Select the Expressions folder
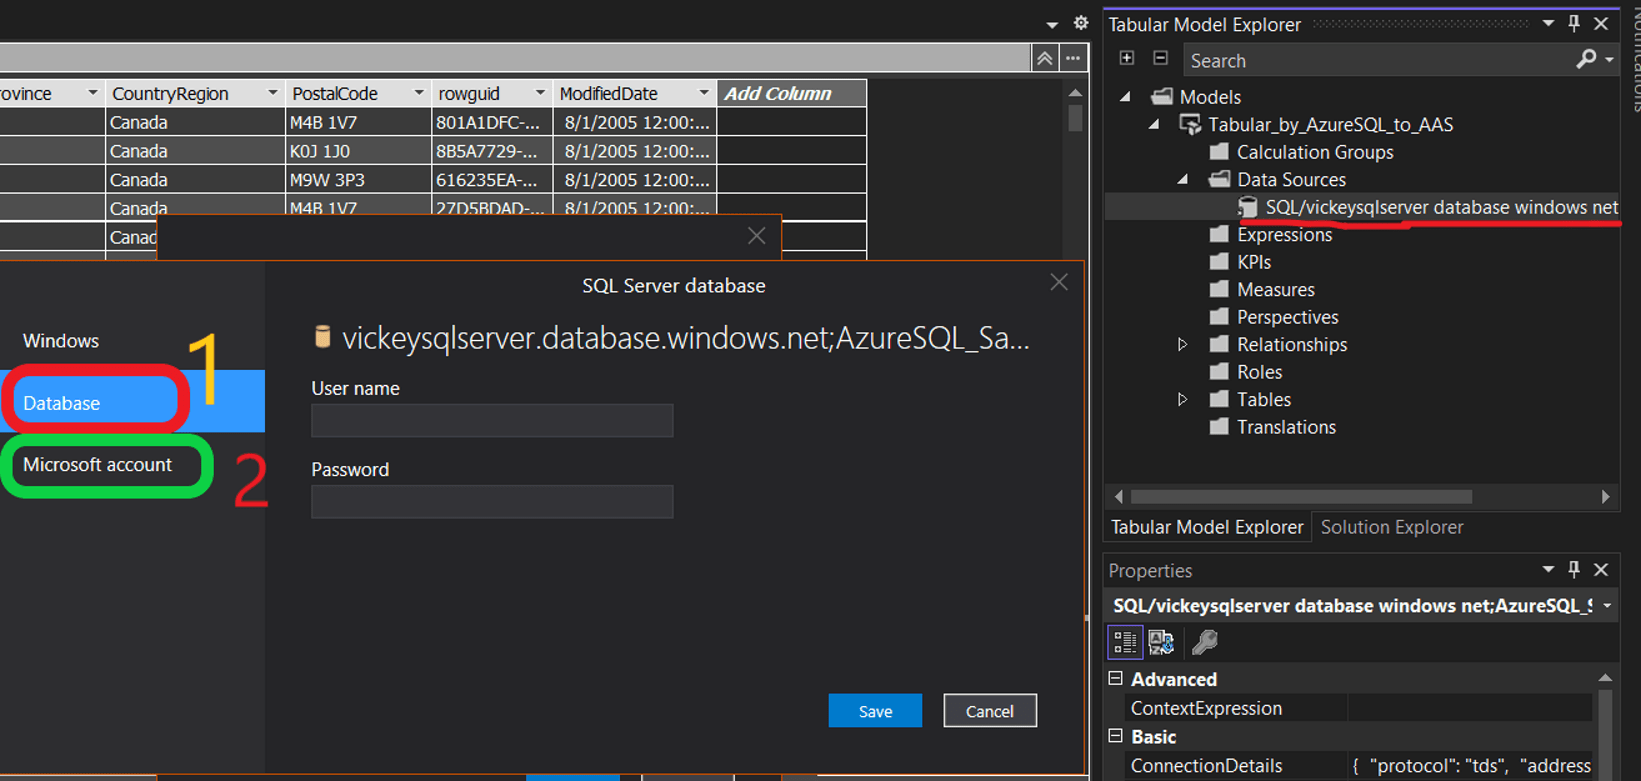Image resolution: width=1641 pixels, height=781 pixels. click(x=1284, y=235)
